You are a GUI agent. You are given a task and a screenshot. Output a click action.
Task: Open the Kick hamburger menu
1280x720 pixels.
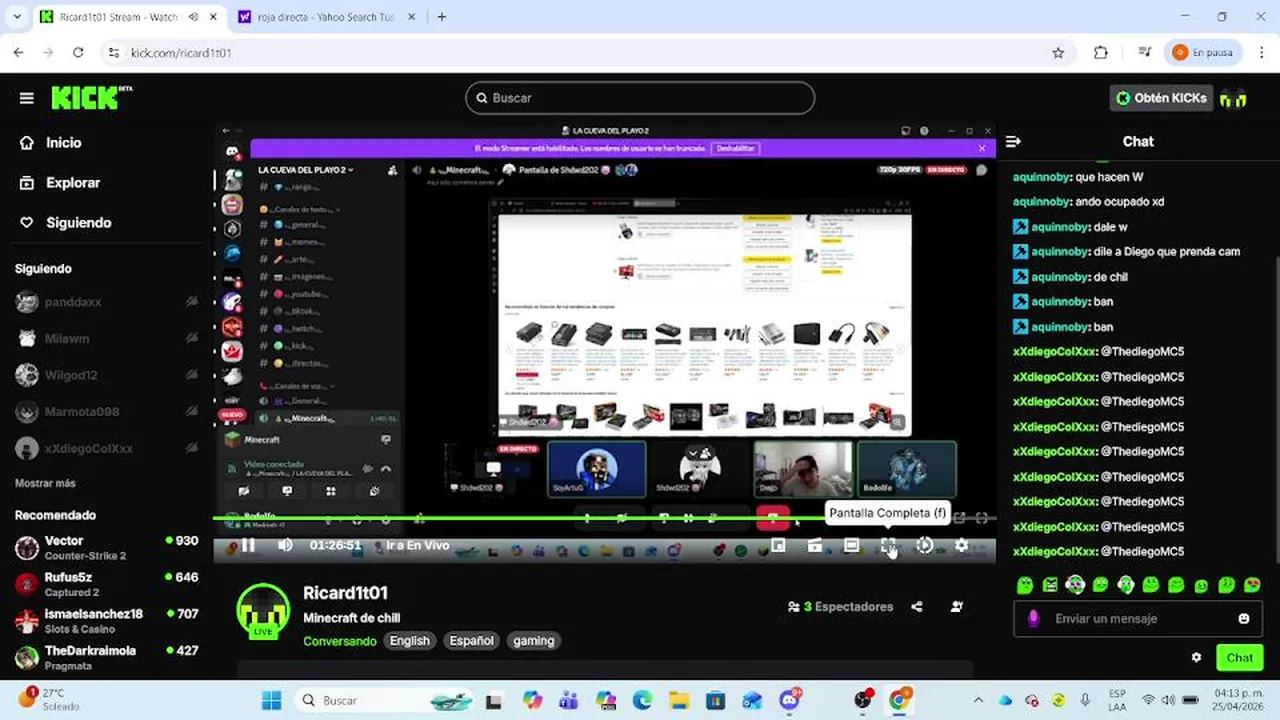(26, 98)
